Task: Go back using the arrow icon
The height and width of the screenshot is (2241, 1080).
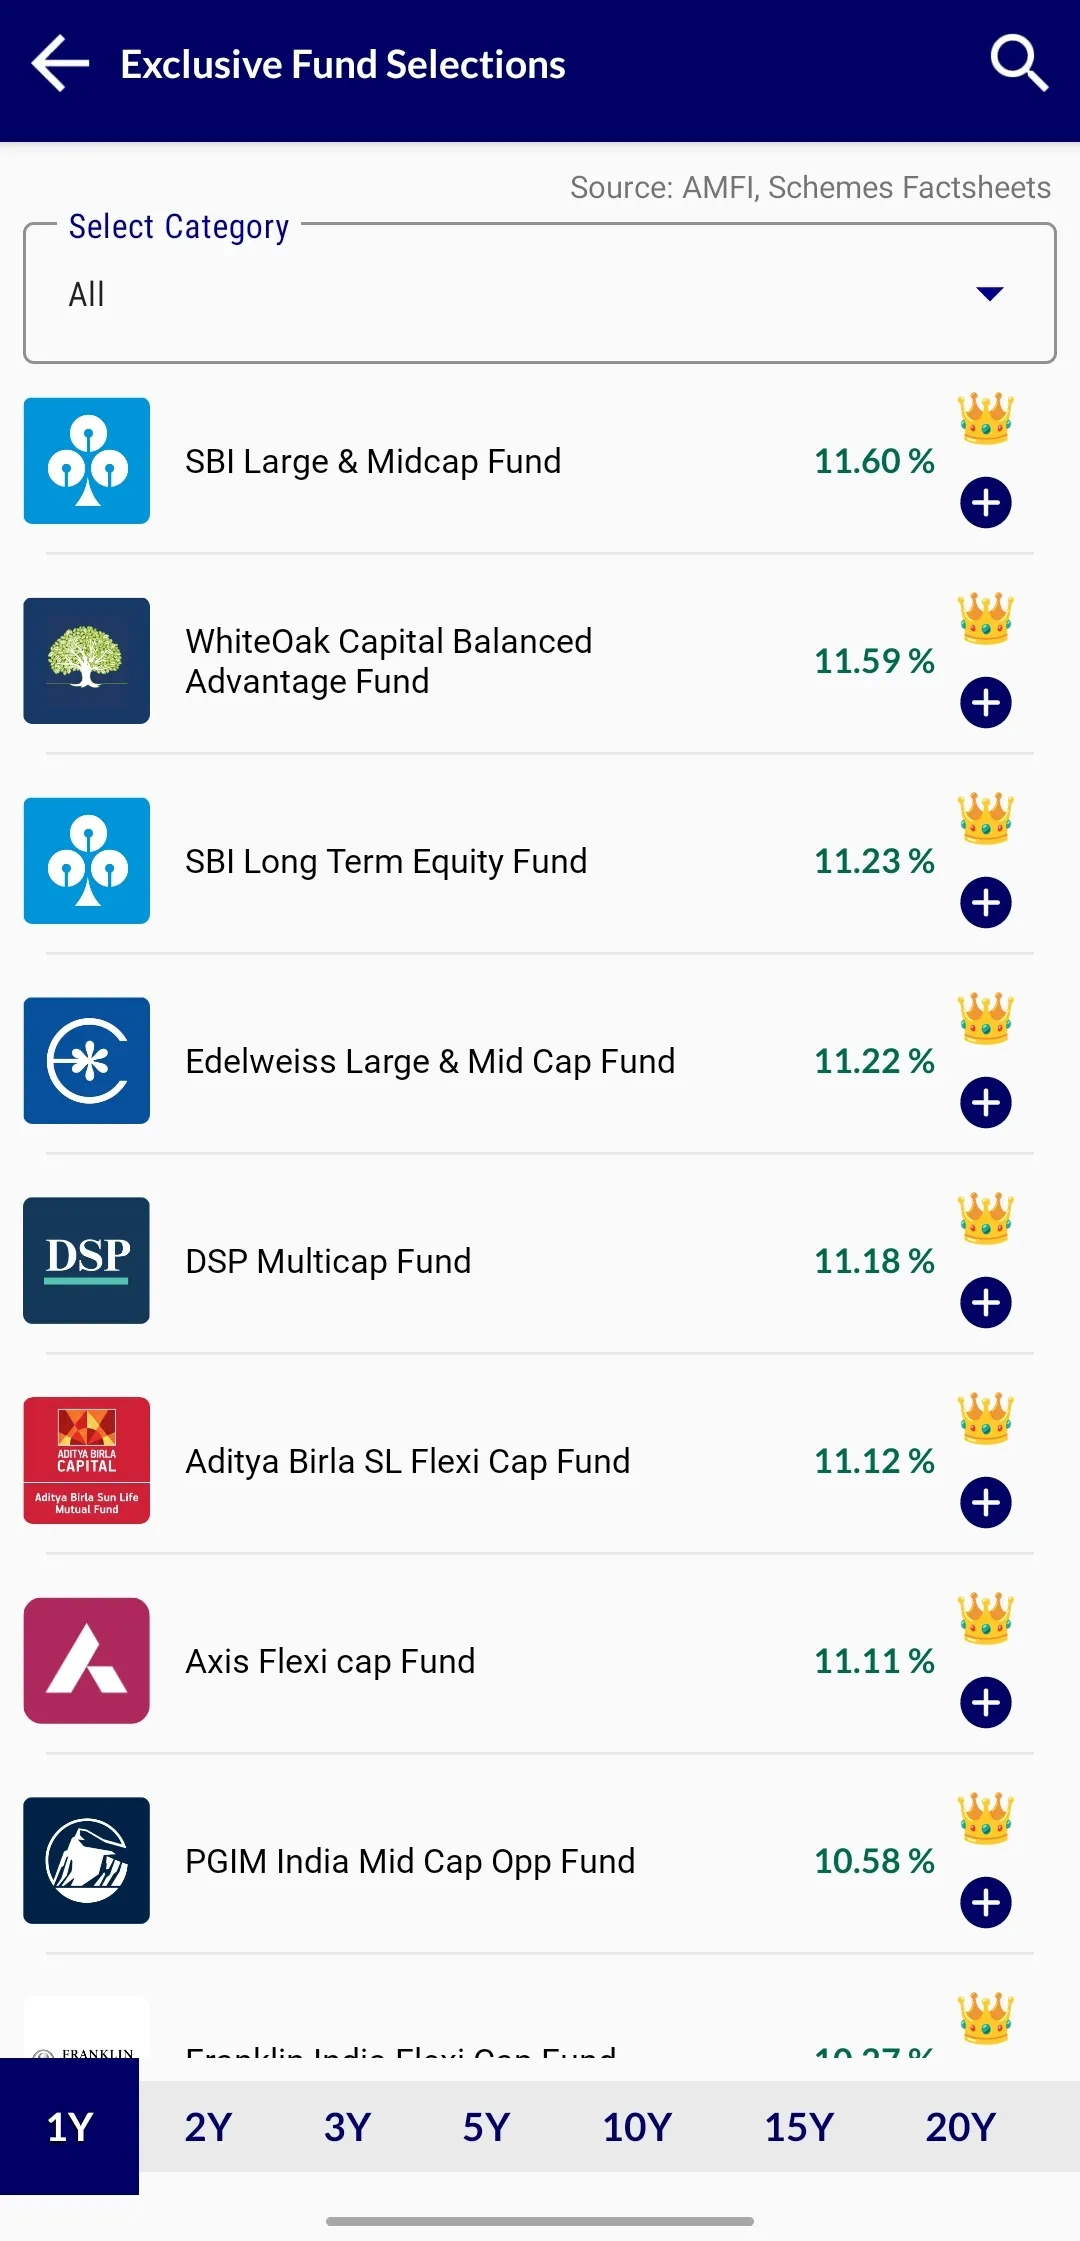Action: (x=61, y=64)
